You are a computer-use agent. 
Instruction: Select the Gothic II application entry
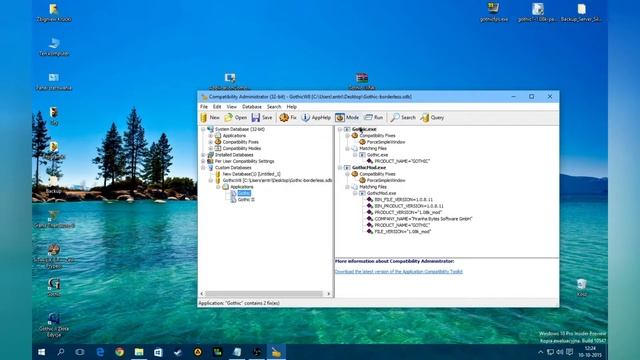[246, 200]
